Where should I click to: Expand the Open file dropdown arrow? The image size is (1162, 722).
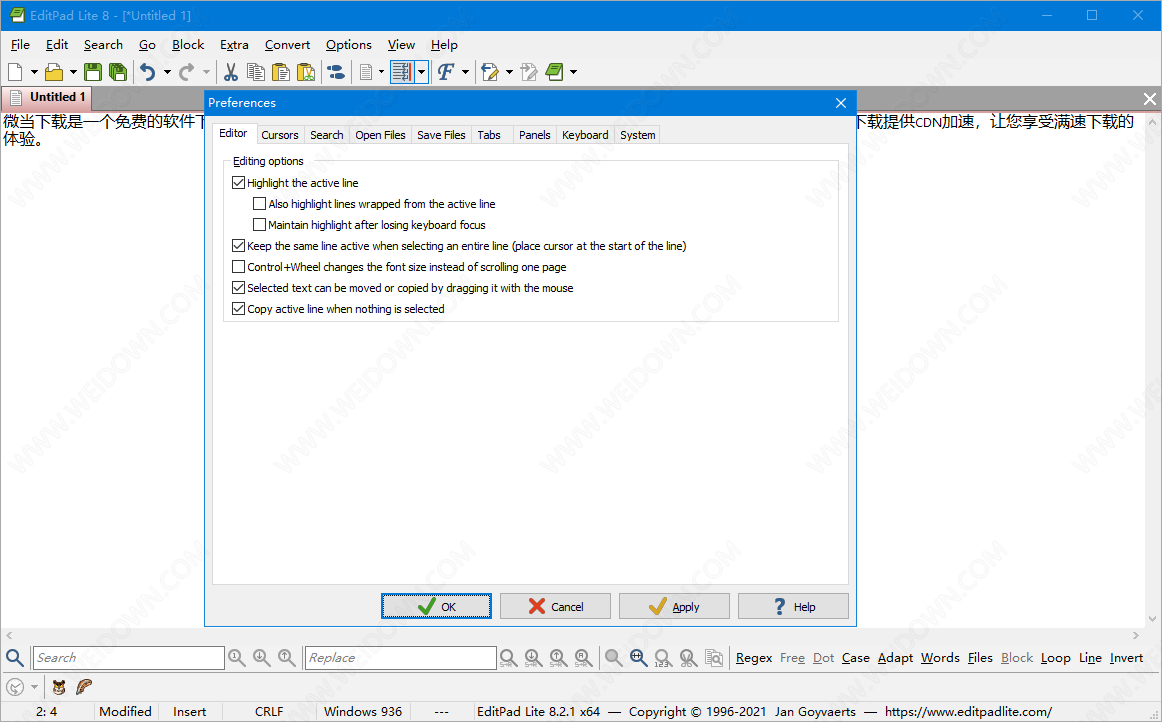pos(73,72)
